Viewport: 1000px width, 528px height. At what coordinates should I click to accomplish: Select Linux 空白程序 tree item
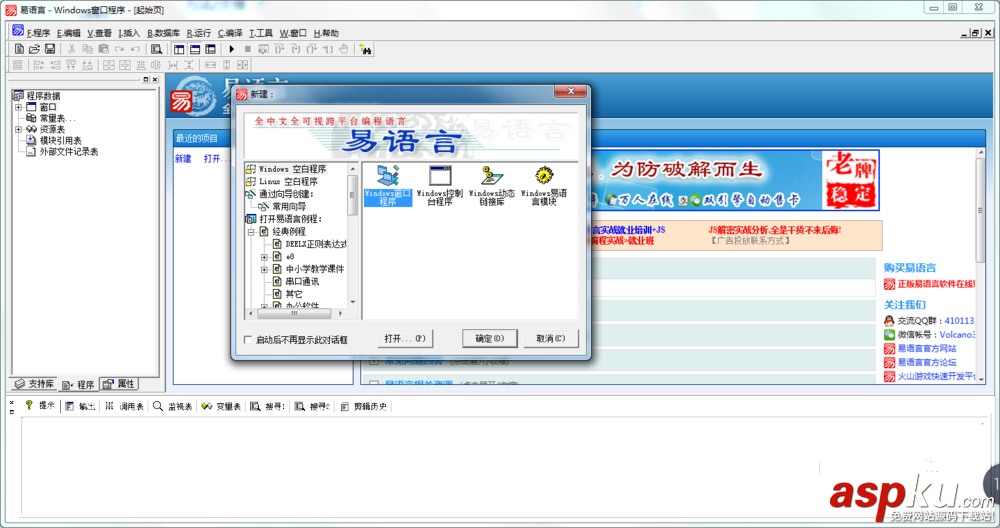(288, 182)
